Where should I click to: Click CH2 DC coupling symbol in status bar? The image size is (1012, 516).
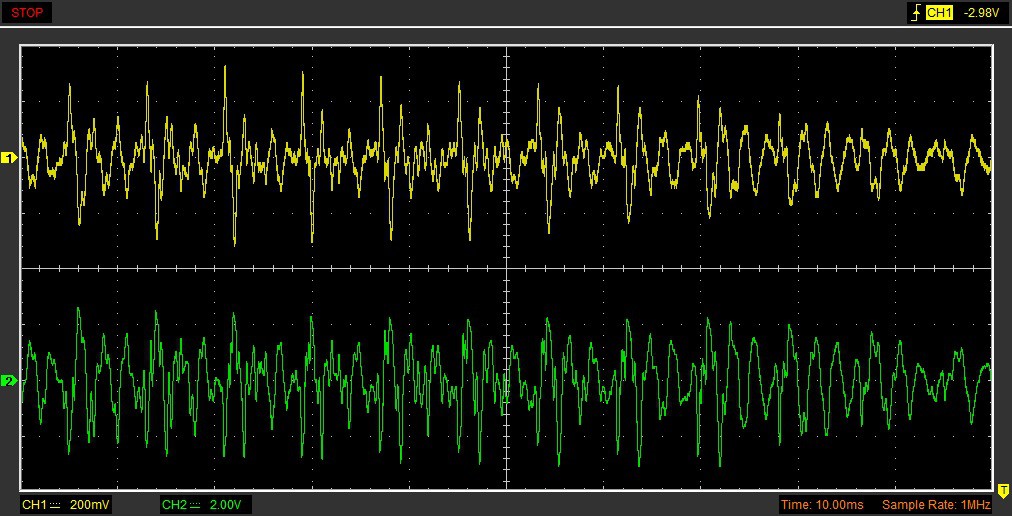[x=195, y=505]
